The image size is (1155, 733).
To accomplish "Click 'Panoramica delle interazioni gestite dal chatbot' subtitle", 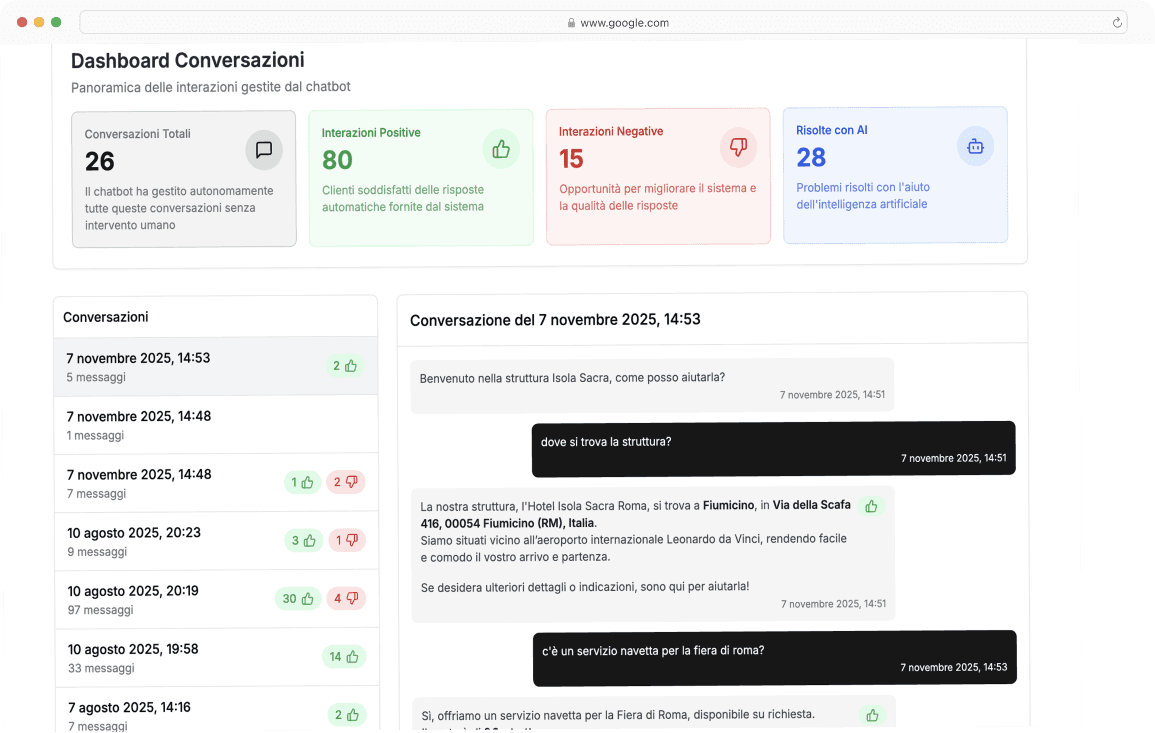I will pos(211,87).
